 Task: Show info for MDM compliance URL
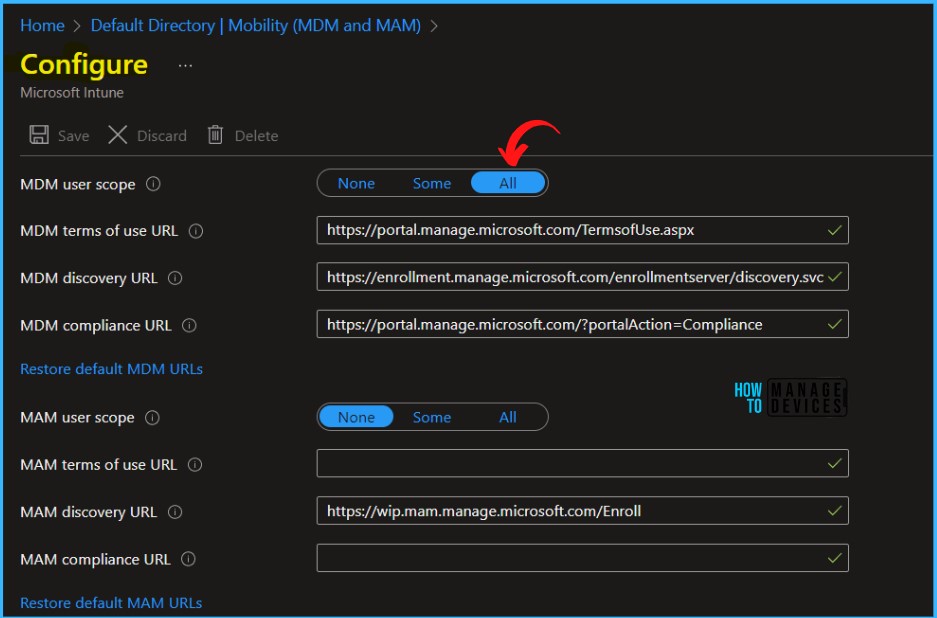189,325
